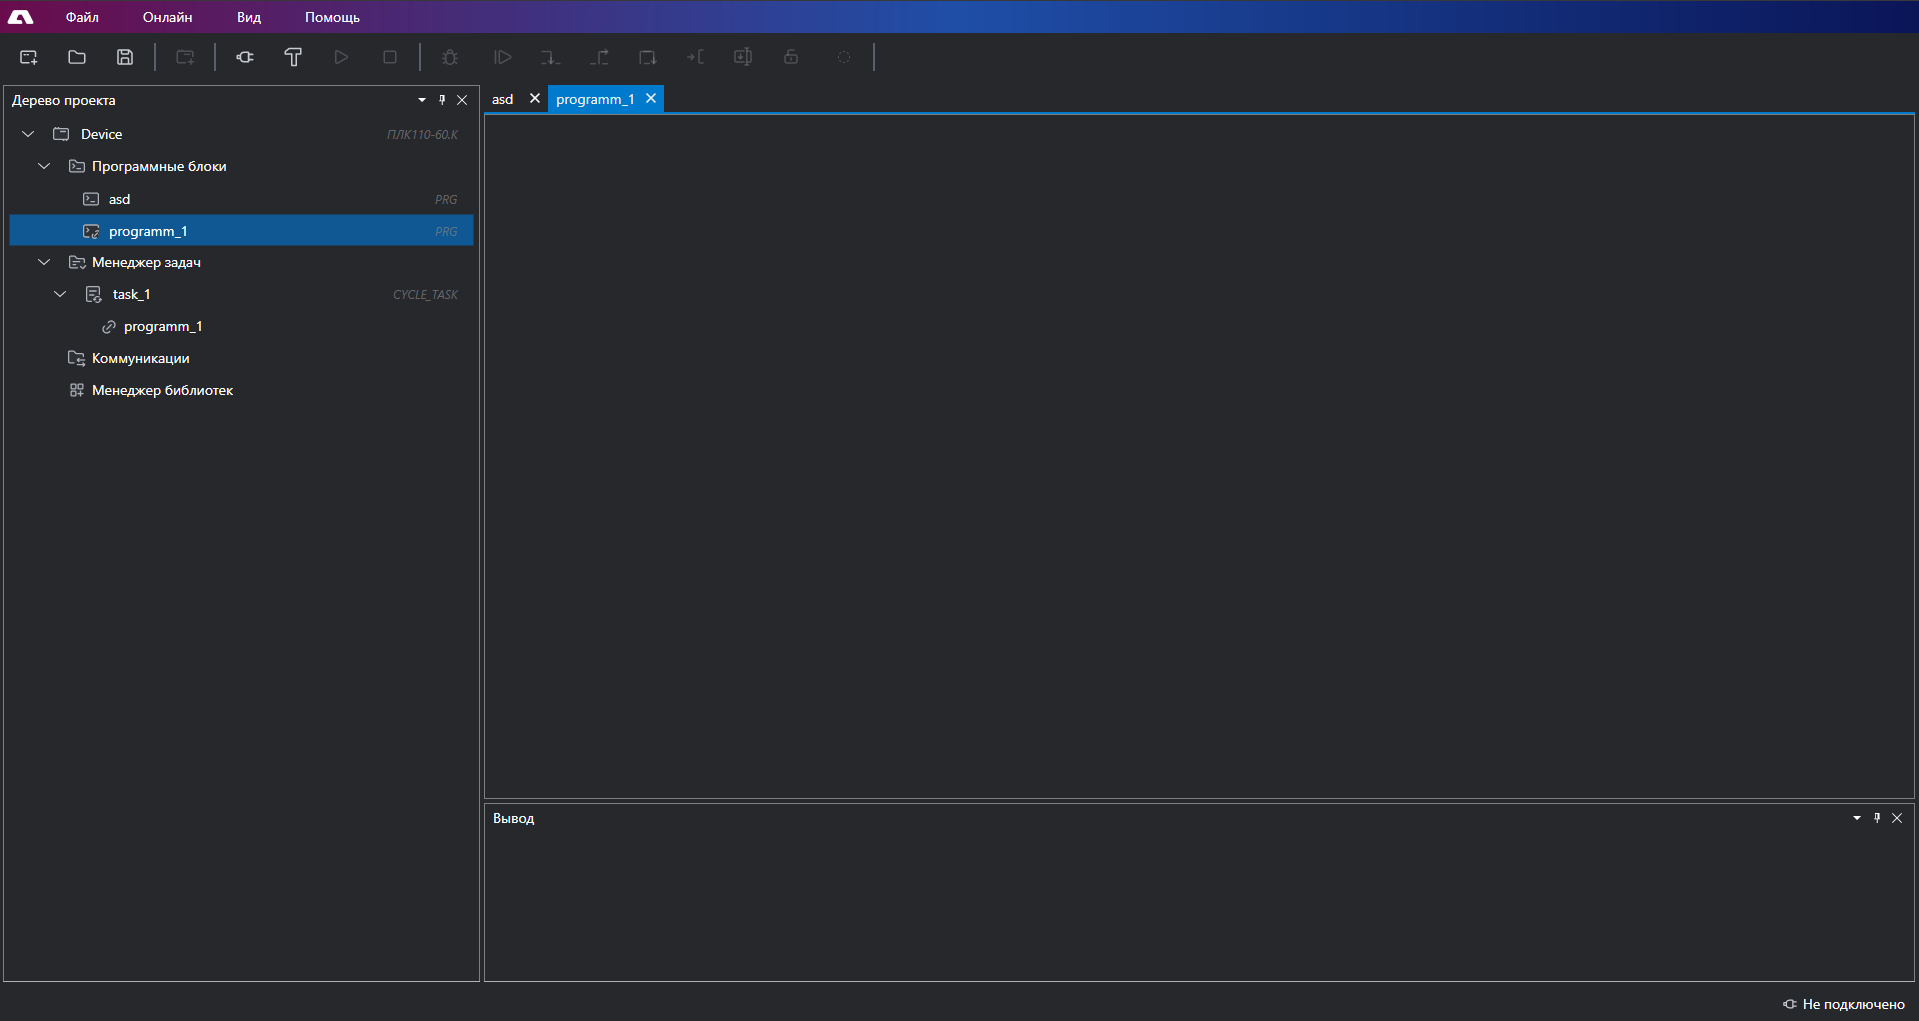Click the Stop square icon in the toolbar

click(390, 57)
